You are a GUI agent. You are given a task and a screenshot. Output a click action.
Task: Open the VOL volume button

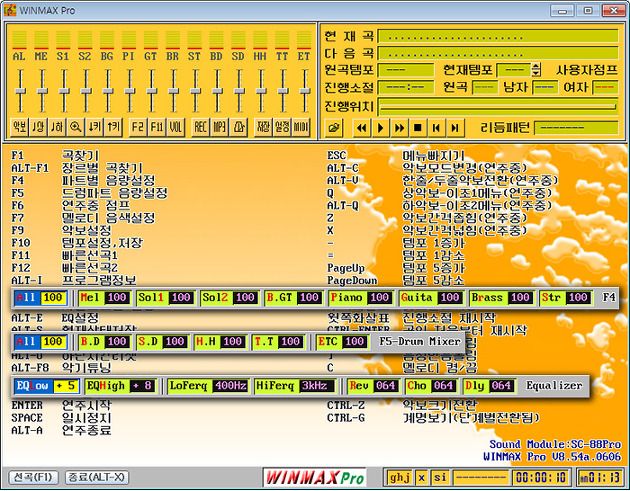tap(175, 127)
